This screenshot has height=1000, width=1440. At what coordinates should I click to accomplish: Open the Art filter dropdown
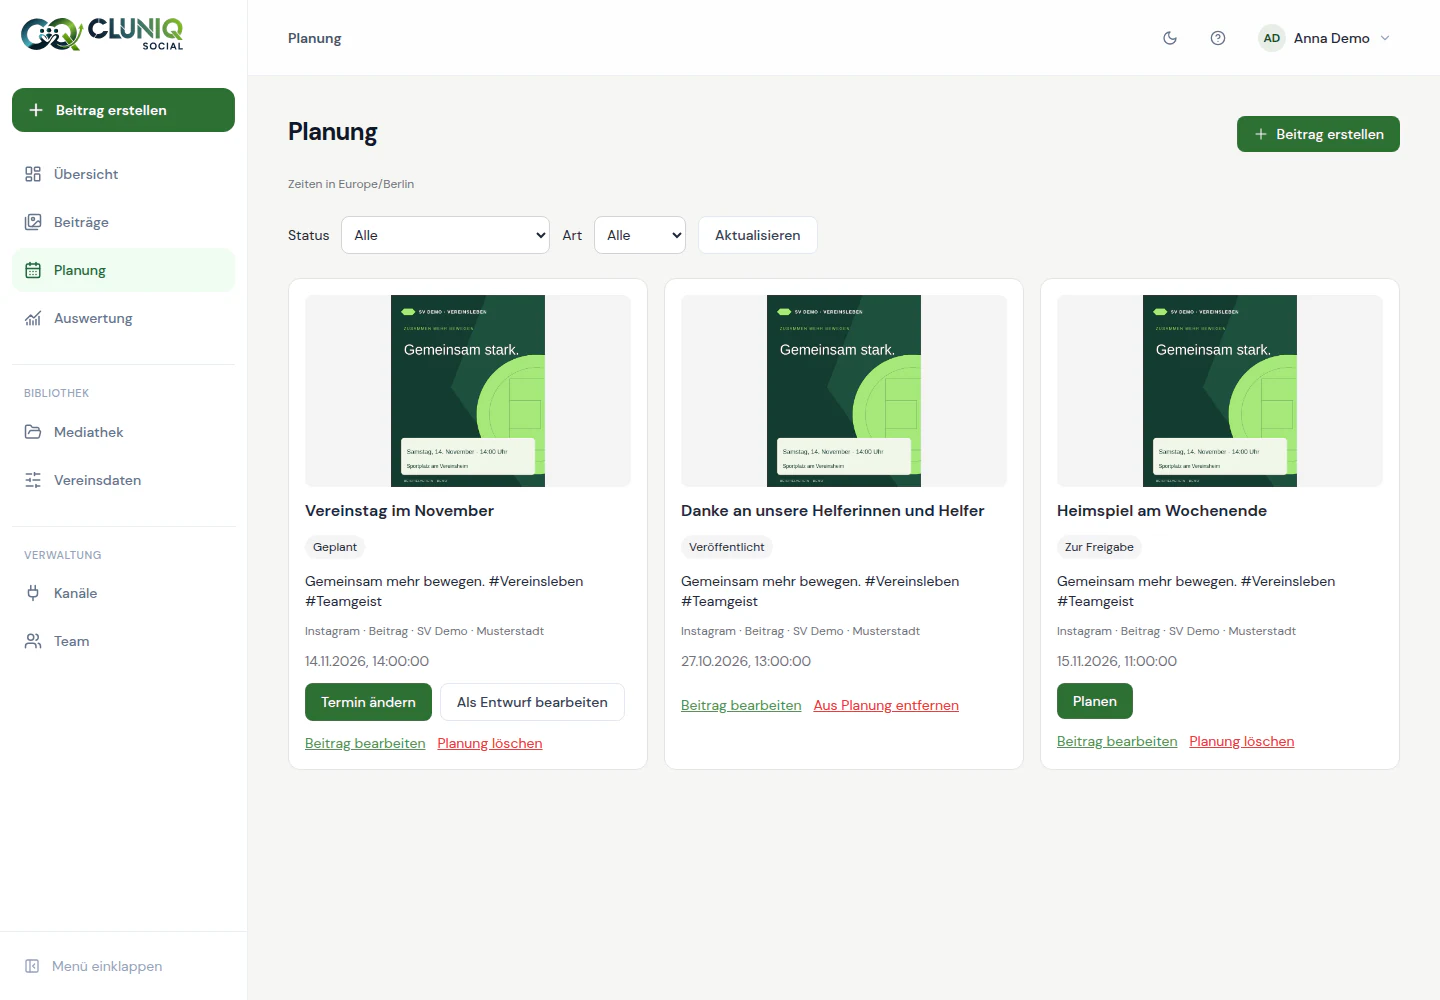[x=640, y=235]
